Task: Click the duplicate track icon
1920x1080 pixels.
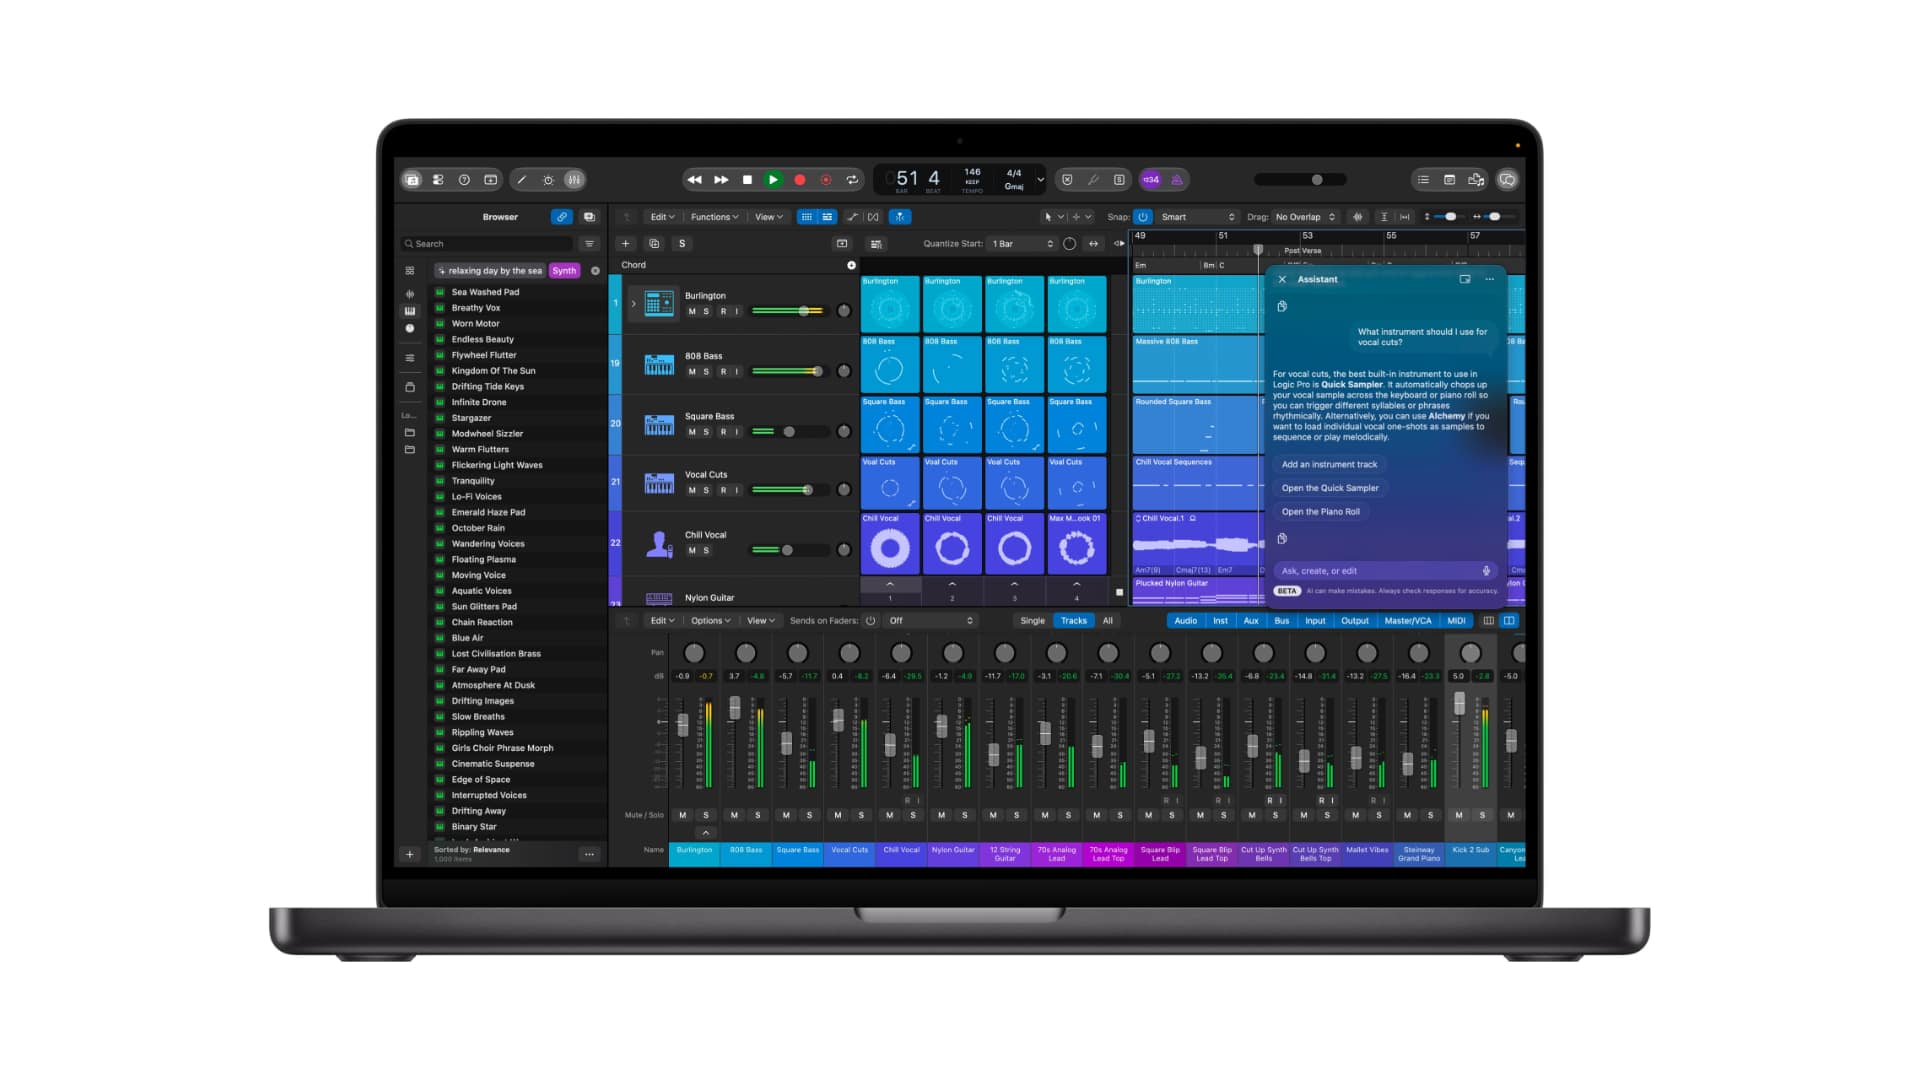Action: click(x=654, y=244)
